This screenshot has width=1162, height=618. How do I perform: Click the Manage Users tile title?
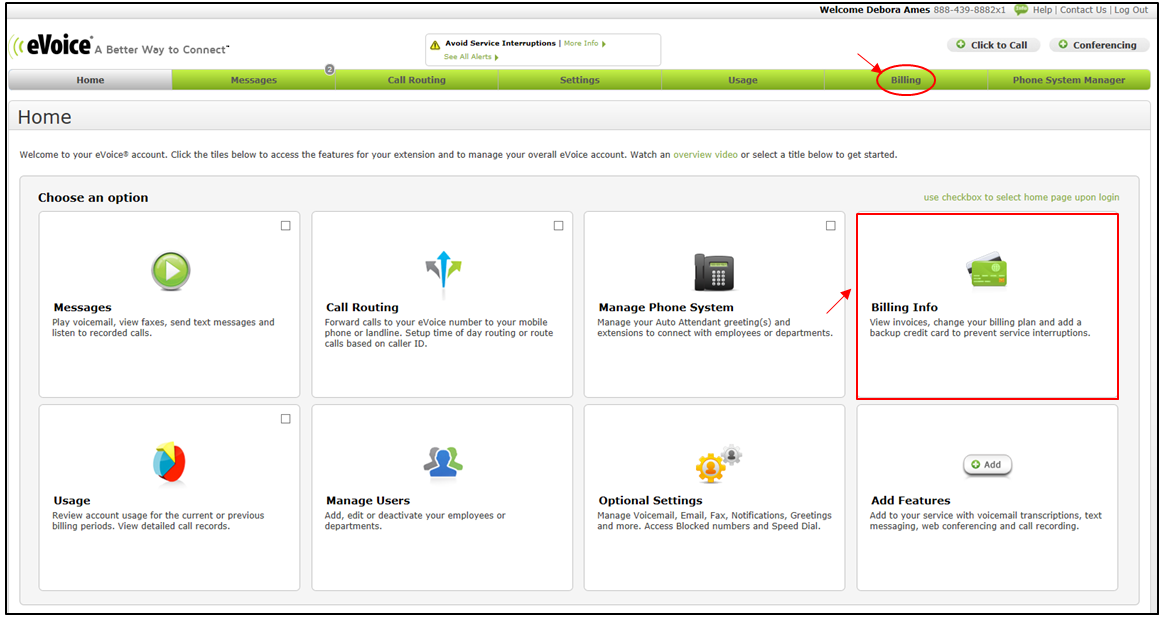coord(368,500)
